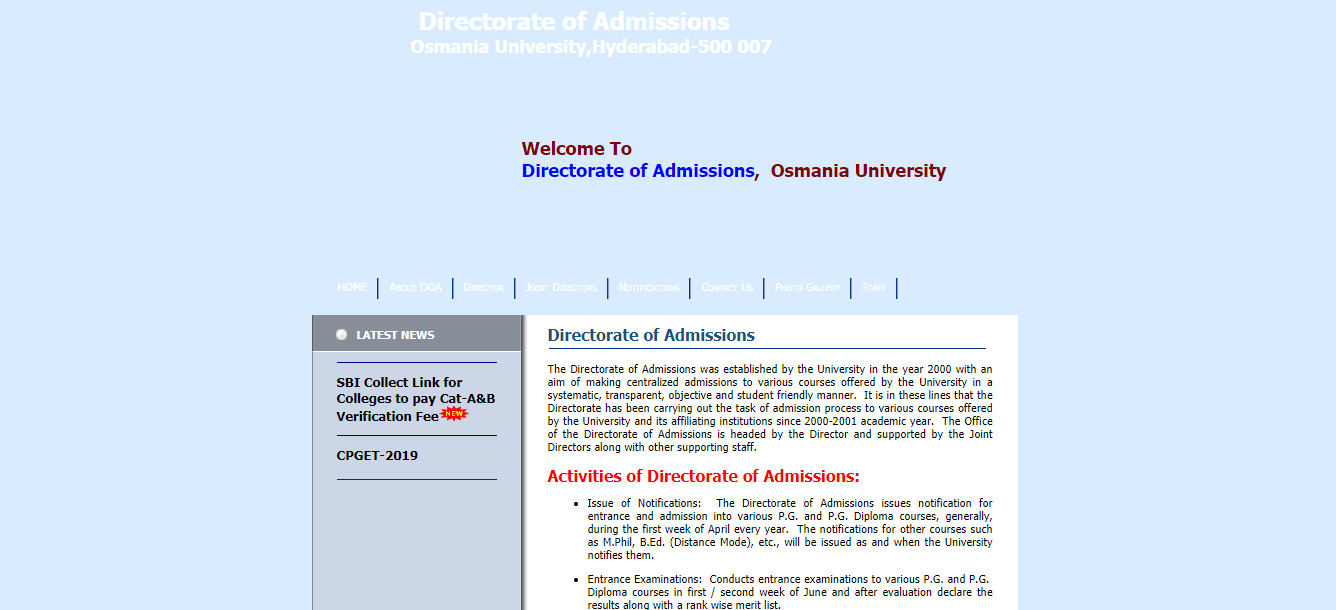Click the Directorate of Admissions page heading
This screenshot has height=610, width=1336.
point(651,335)
